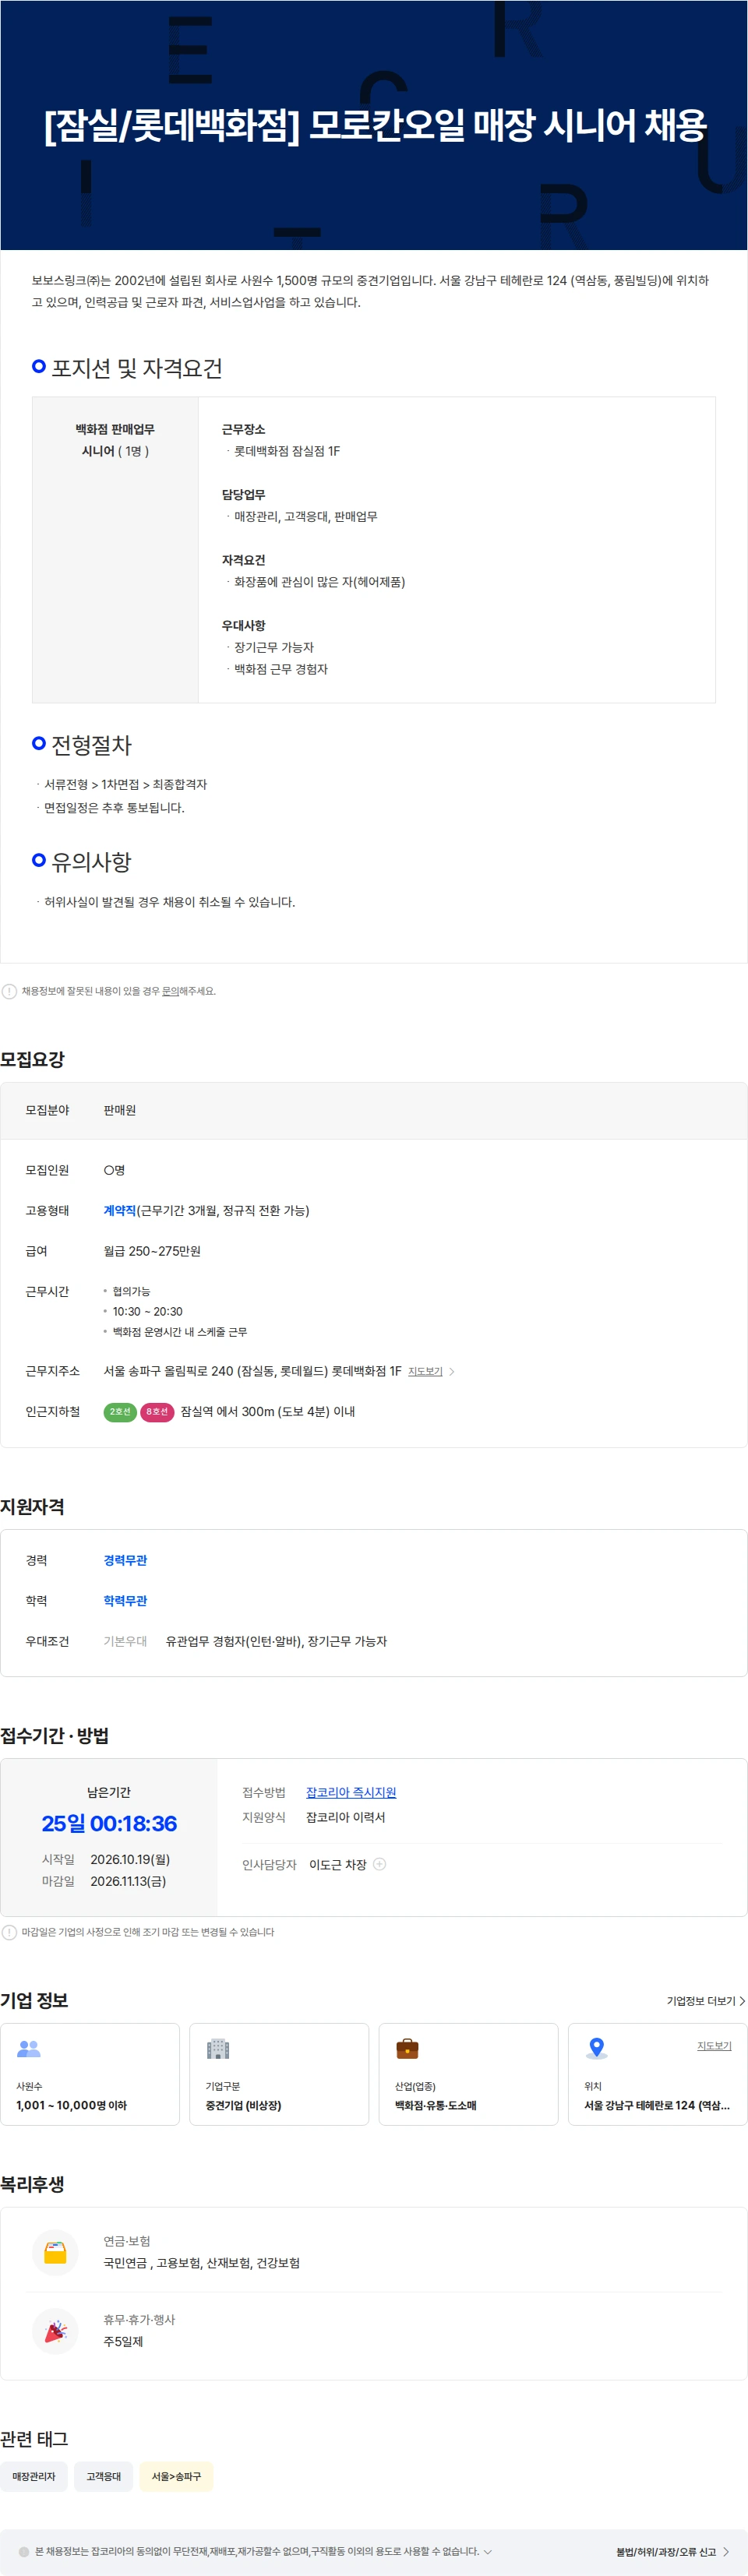Click the chevron after 근무지주소 지도보기

[x=452, y=1371]
